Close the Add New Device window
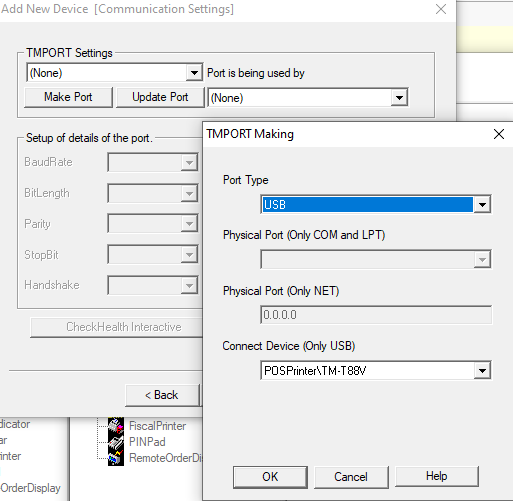Screen dimensions: 513x501 [x=441, y=9]
